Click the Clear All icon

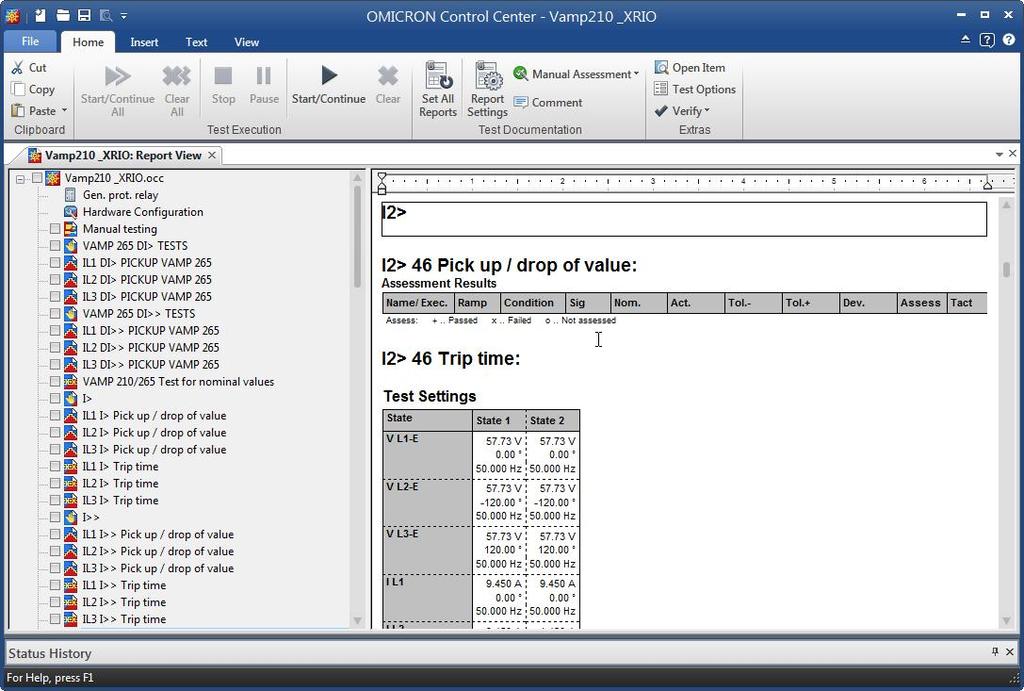[176, 76]
